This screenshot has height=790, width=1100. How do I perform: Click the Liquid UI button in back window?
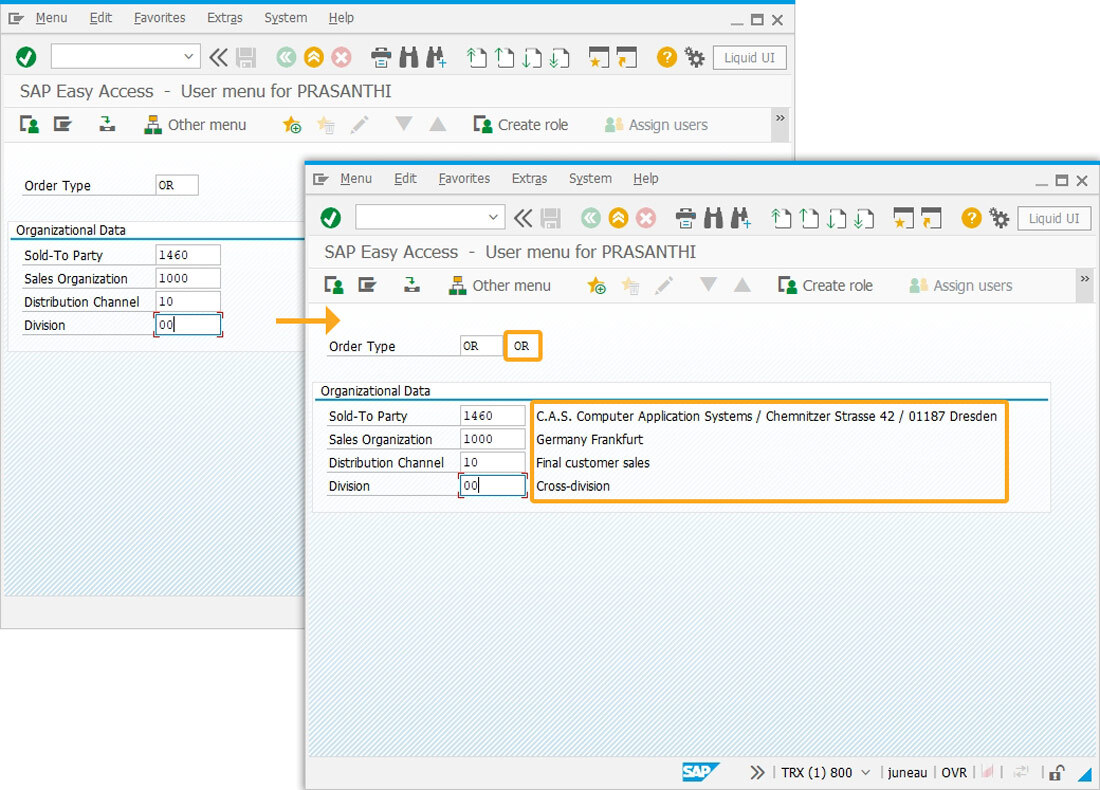tap(749, 58)
